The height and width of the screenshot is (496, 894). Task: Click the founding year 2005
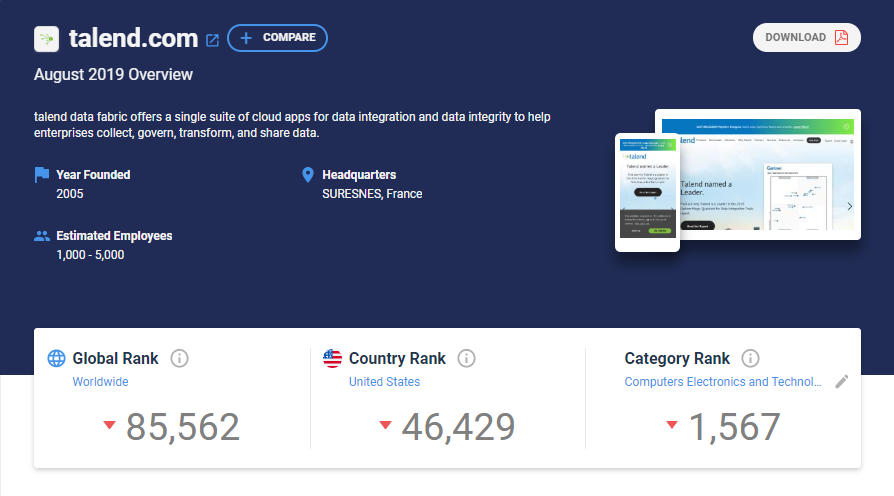pos(70,194)
